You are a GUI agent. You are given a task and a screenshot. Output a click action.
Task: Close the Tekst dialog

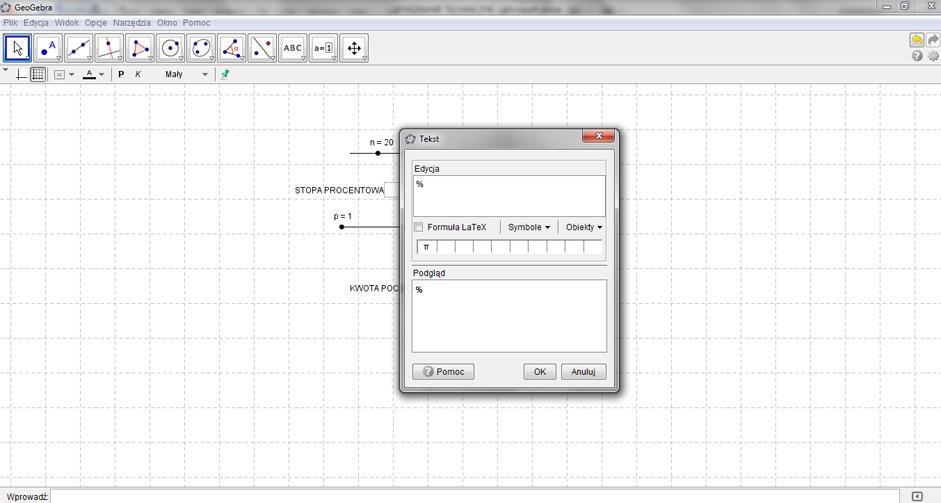click(x=598, y=136)
